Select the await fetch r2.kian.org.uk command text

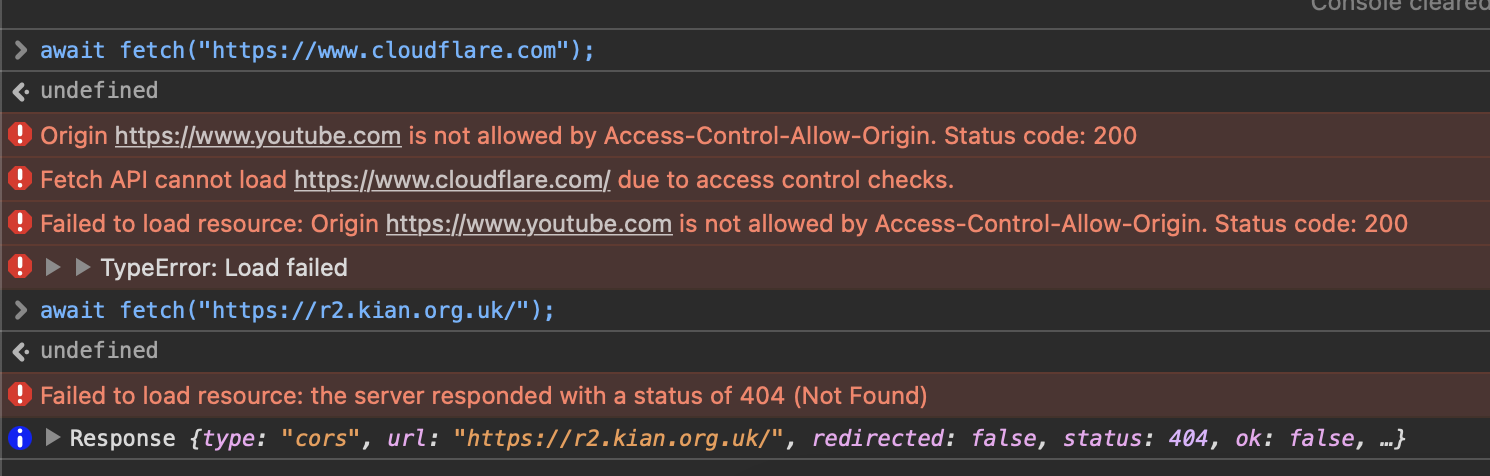click(x=297, y=310)
